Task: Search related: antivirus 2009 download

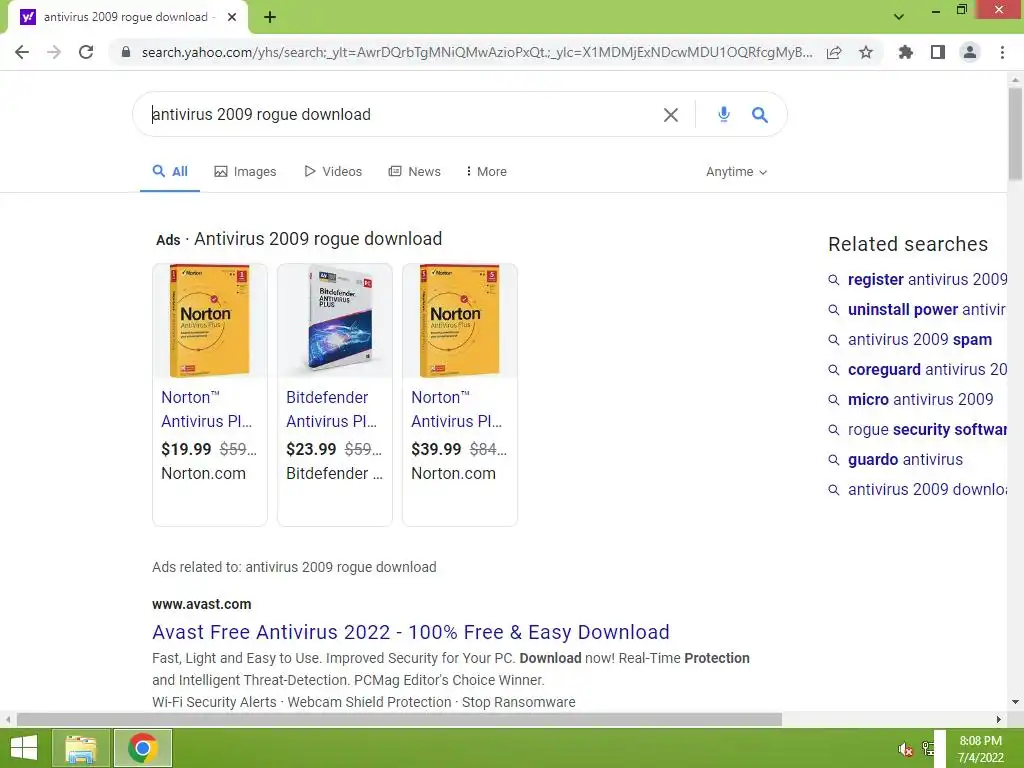Action: coord(927,490)
